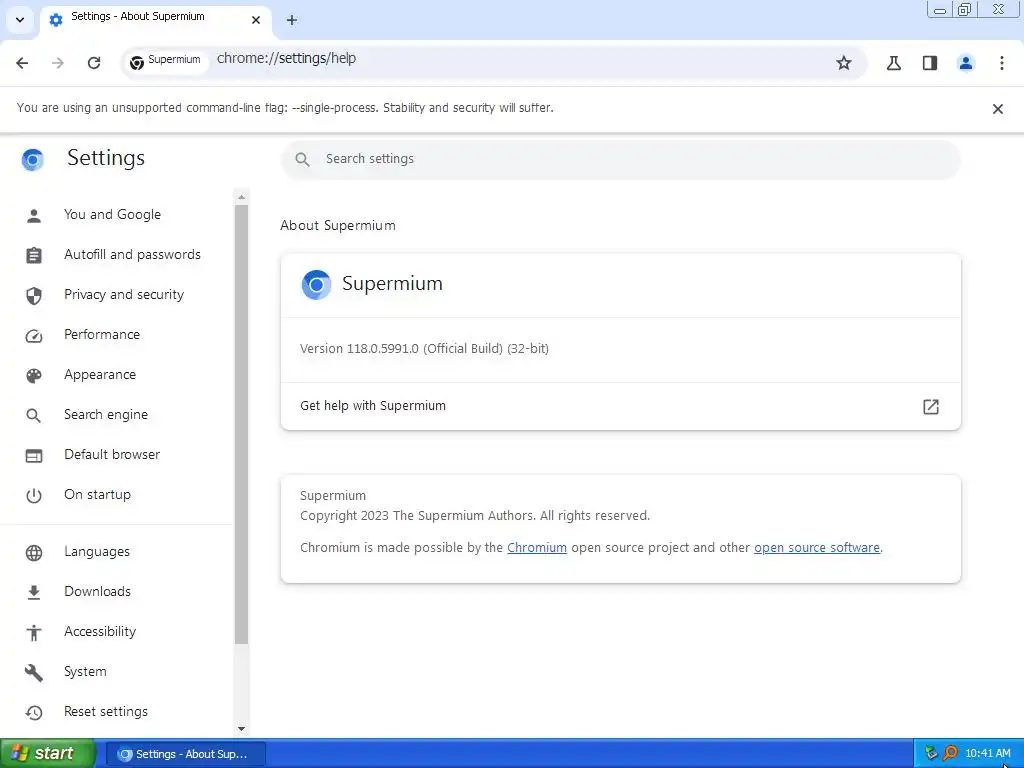Click the Supermium site info chip

[x=166, y=61]
